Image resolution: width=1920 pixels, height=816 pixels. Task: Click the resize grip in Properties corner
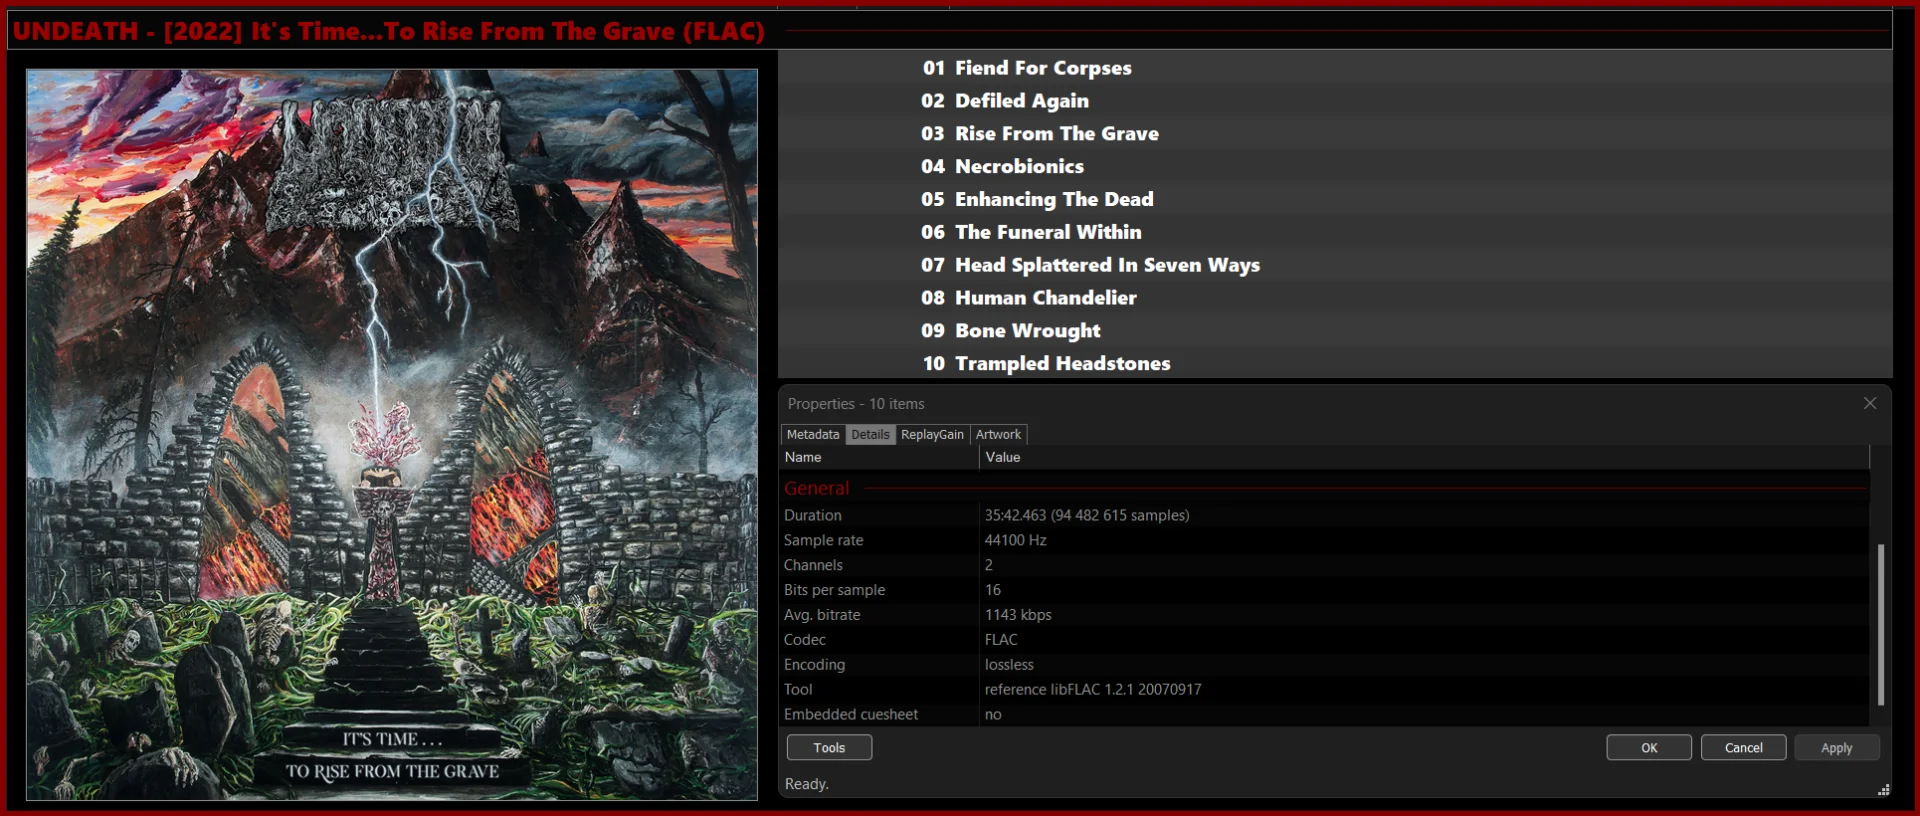click(1883, 790)
